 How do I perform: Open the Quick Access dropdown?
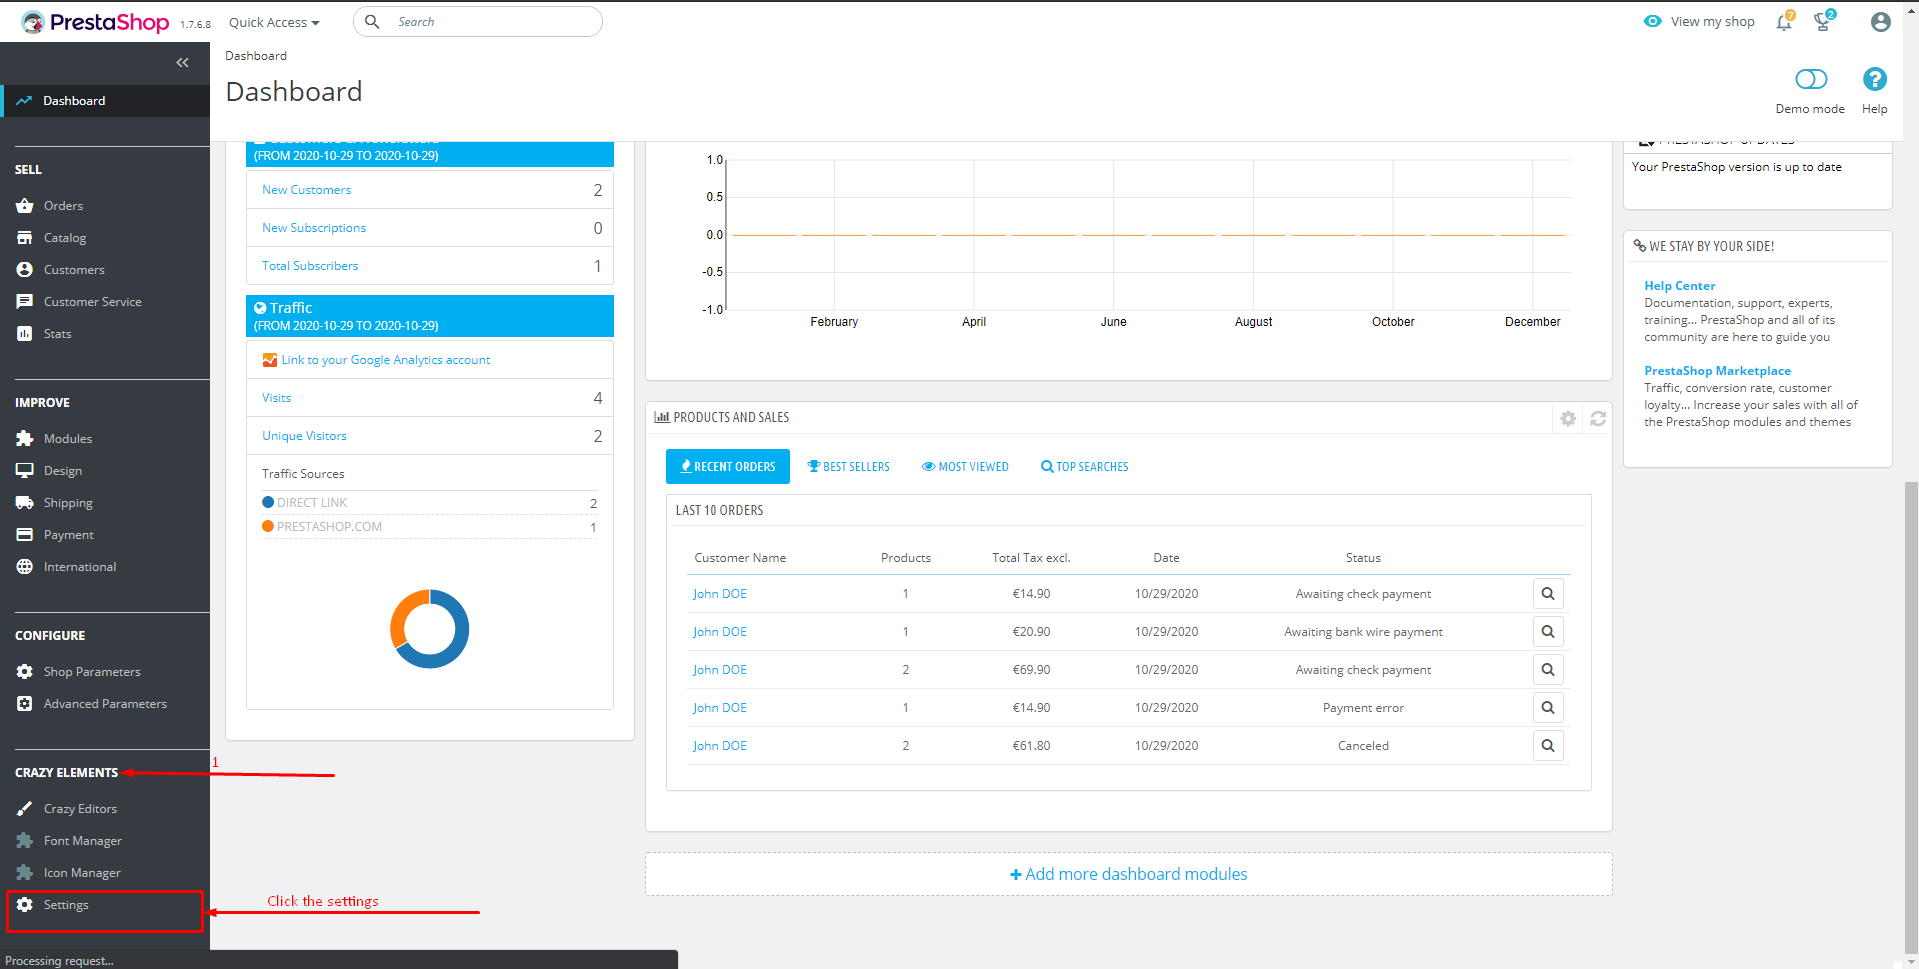[x=272, y=21]
